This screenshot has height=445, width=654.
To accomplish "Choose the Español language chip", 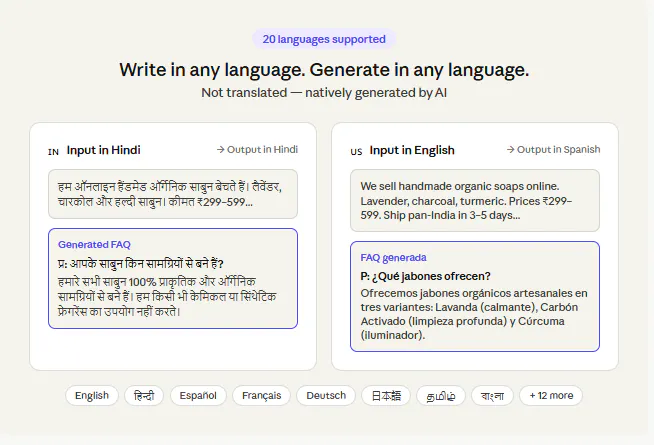I will [198, 395].
